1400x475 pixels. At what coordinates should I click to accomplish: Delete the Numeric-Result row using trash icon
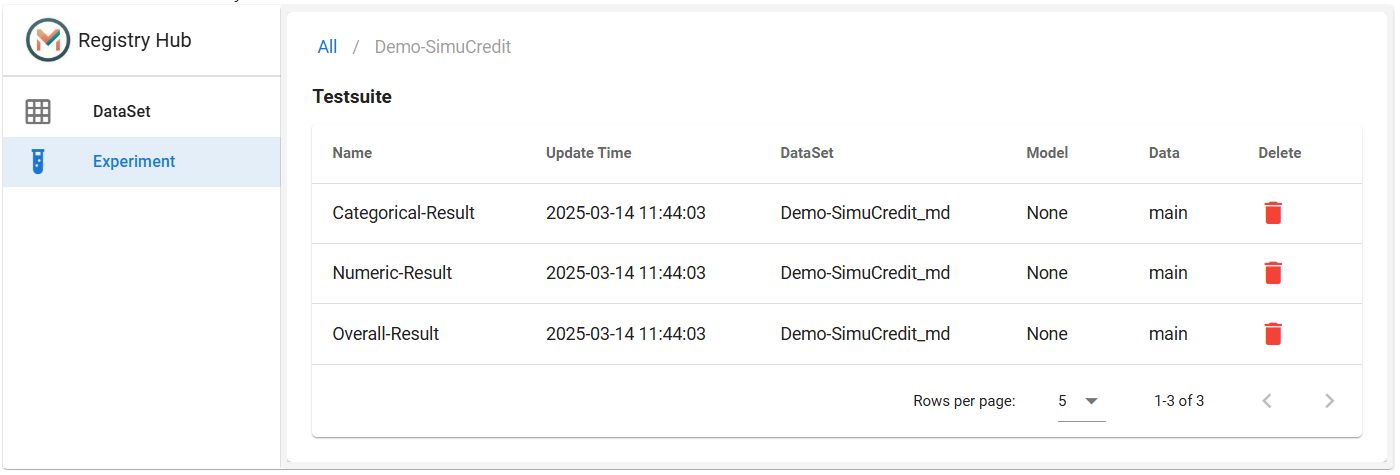pyautogui.click(x=1273, y=273)
